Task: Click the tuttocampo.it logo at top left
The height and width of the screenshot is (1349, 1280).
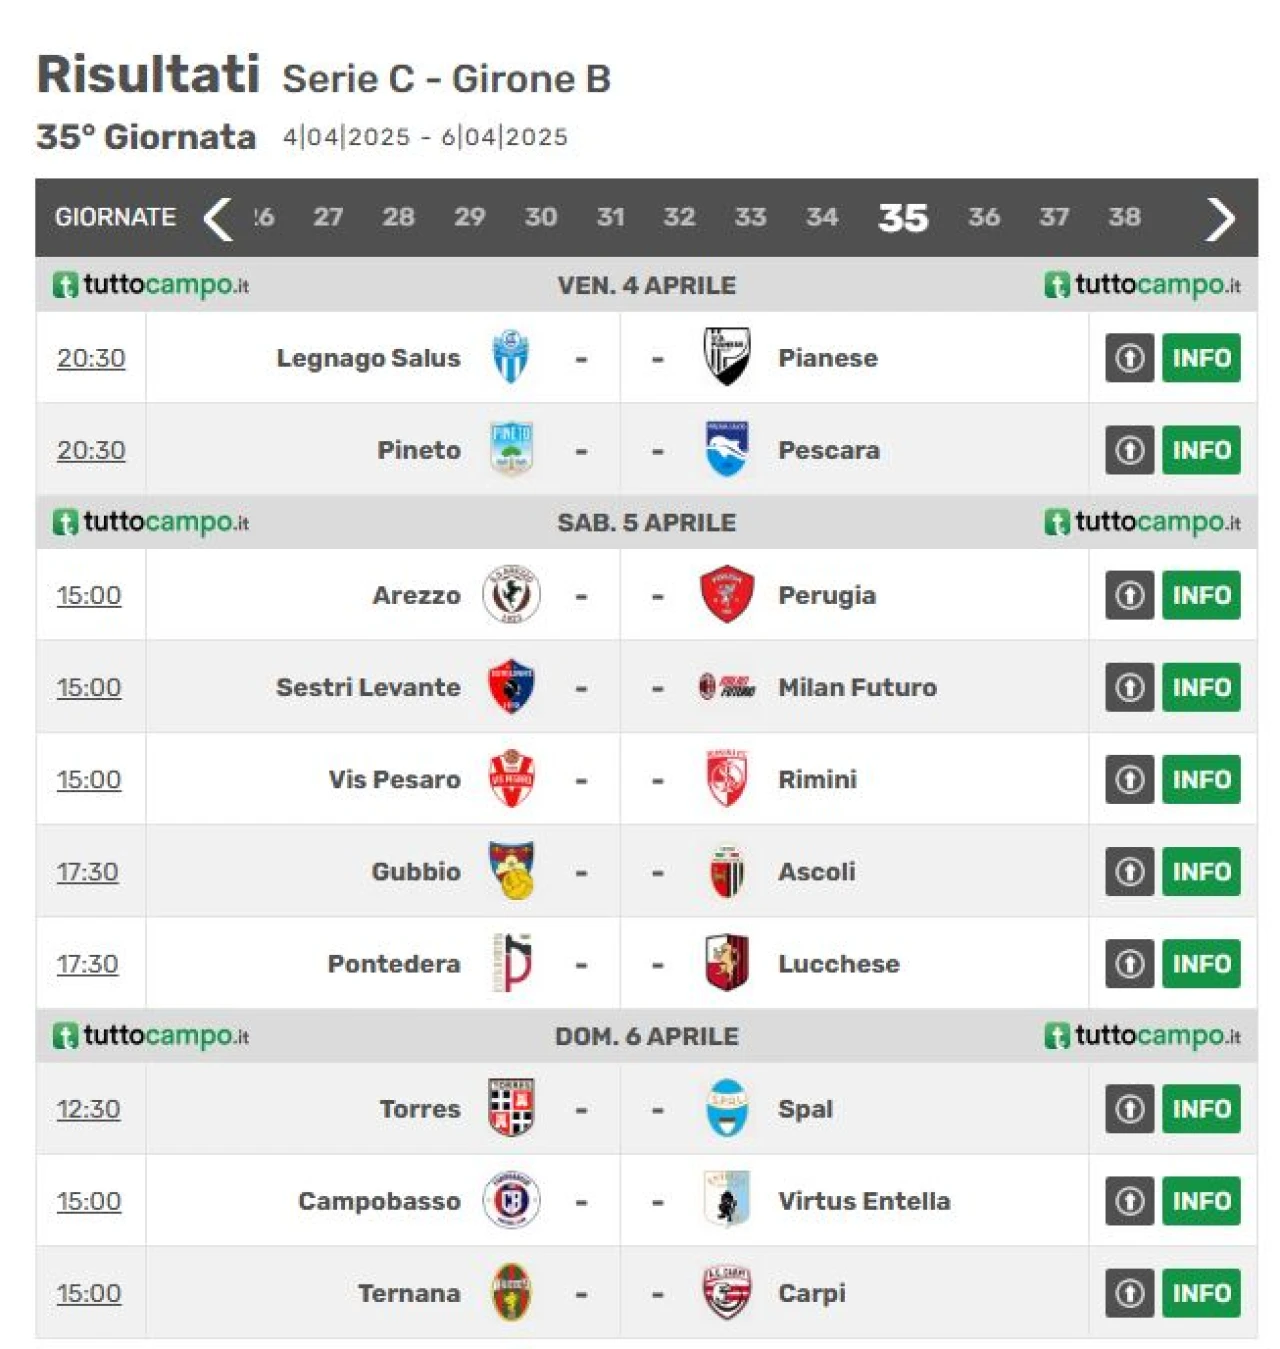Action: coord(151,285)
